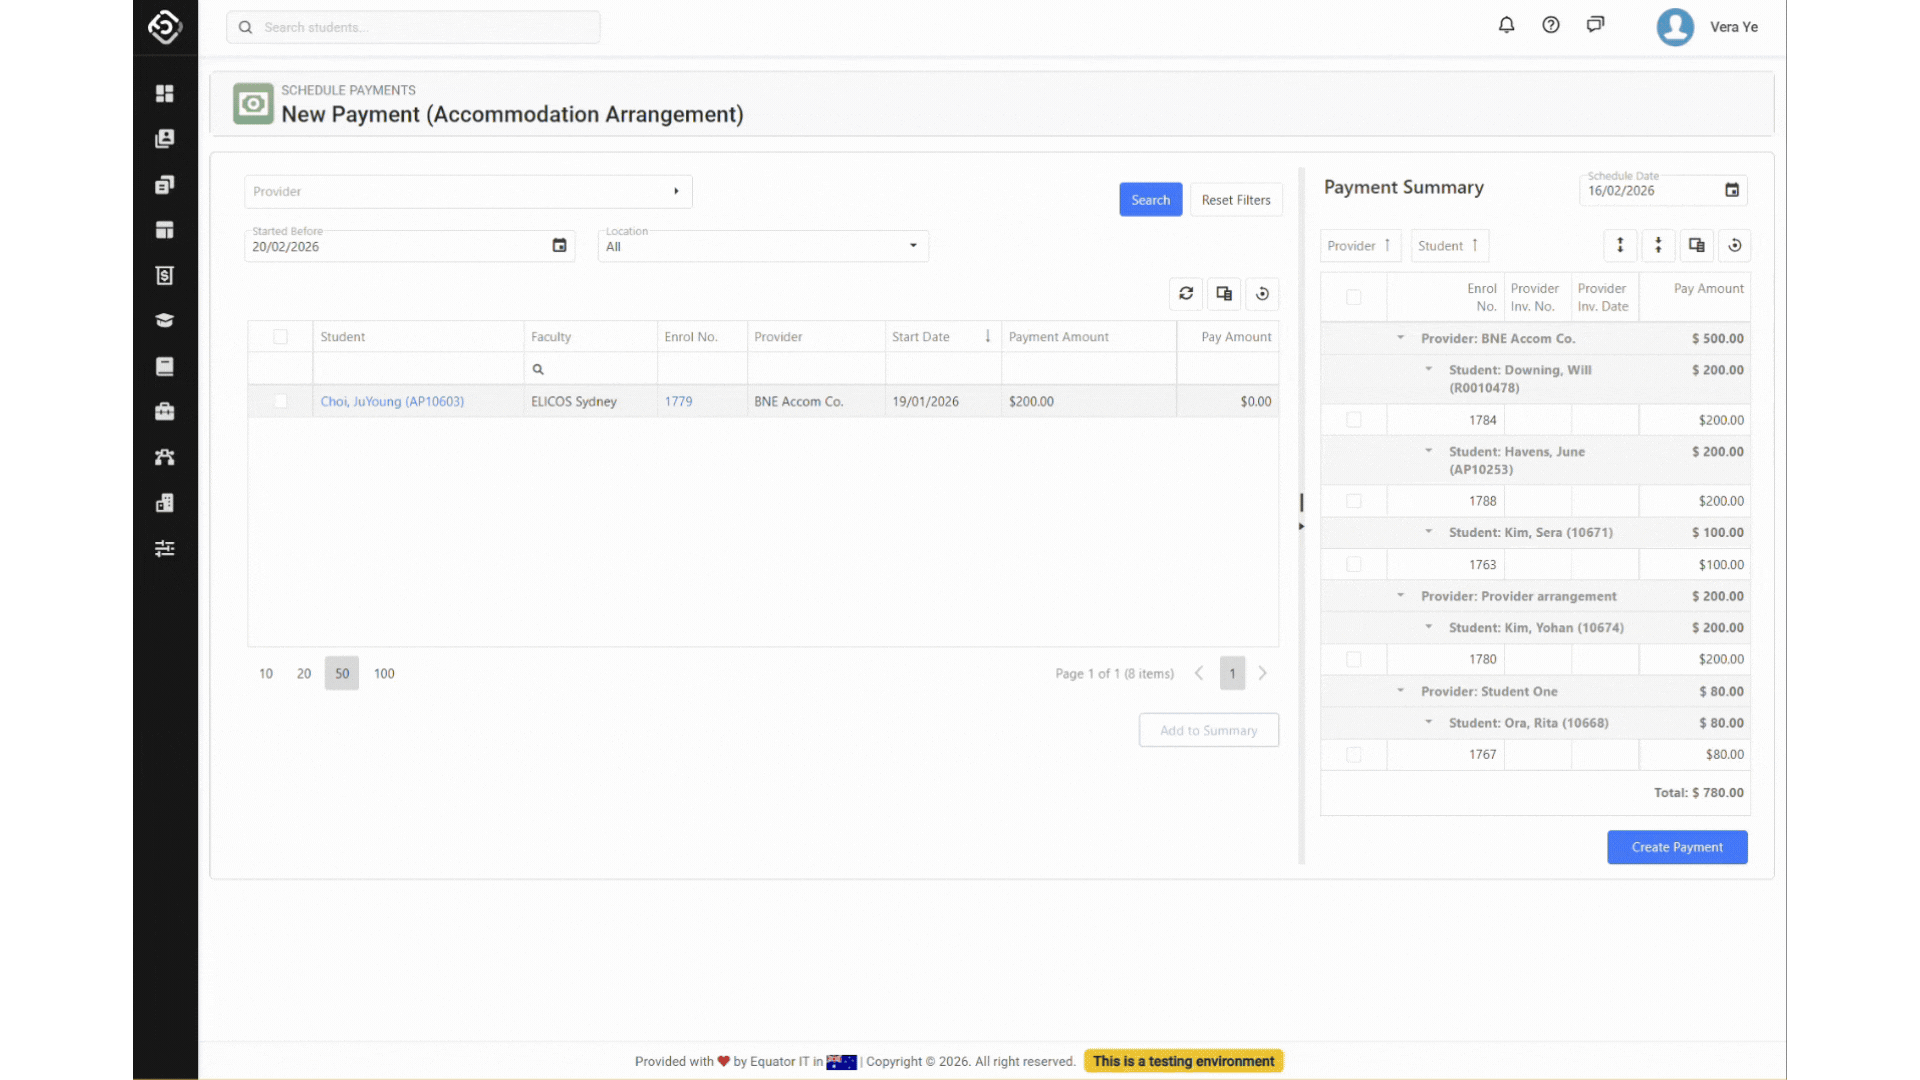Click the settings sliders sidebar icon
Screen dimensions: 1920x1080
tap(165, 548)
